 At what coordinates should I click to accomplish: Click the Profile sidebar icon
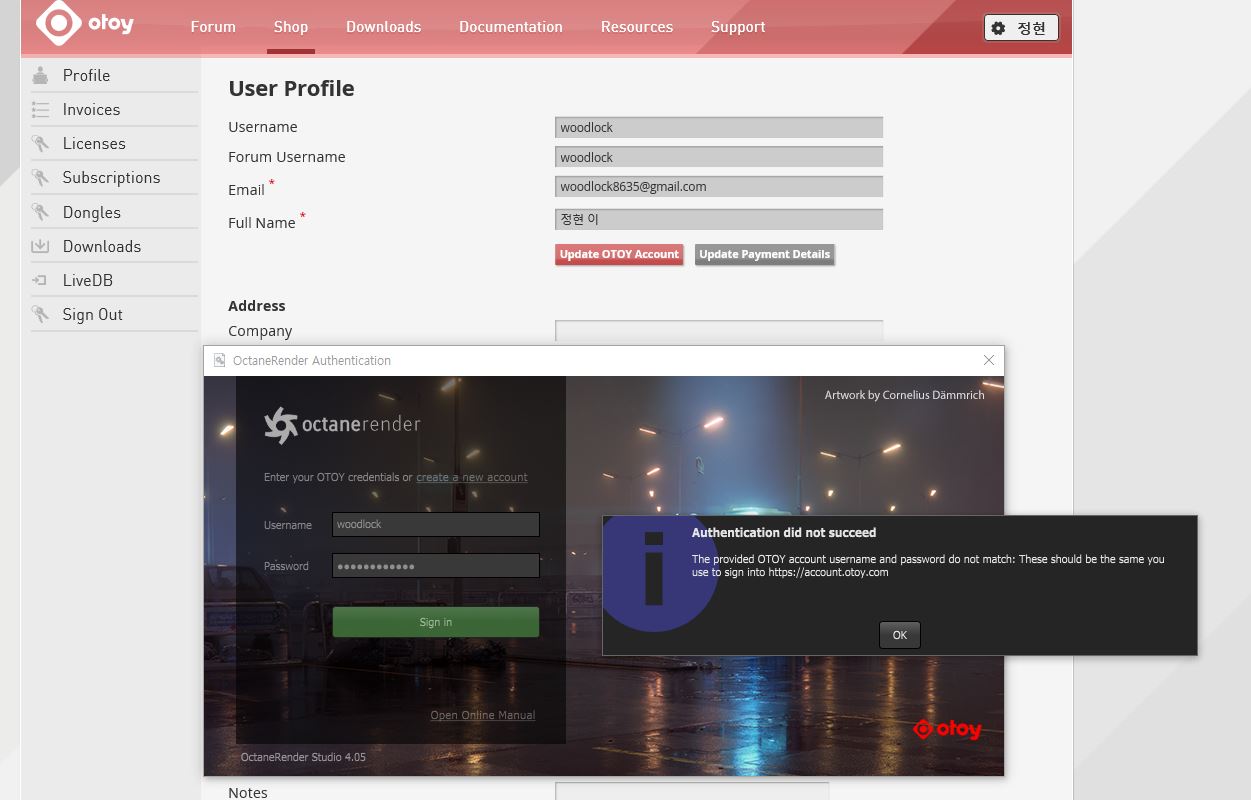tap(40, 76)
